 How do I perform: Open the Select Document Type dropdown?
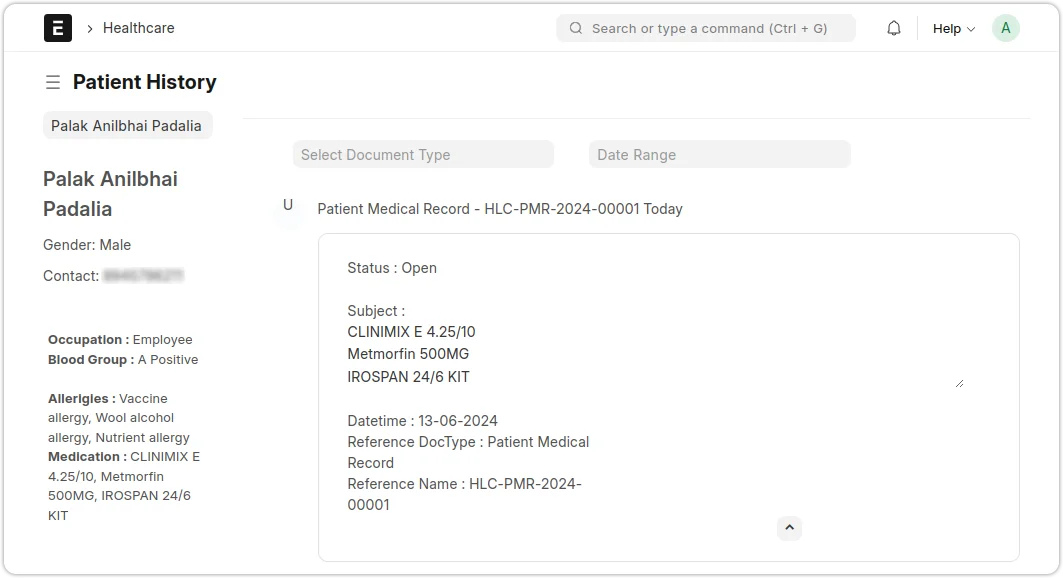[423, 154]
